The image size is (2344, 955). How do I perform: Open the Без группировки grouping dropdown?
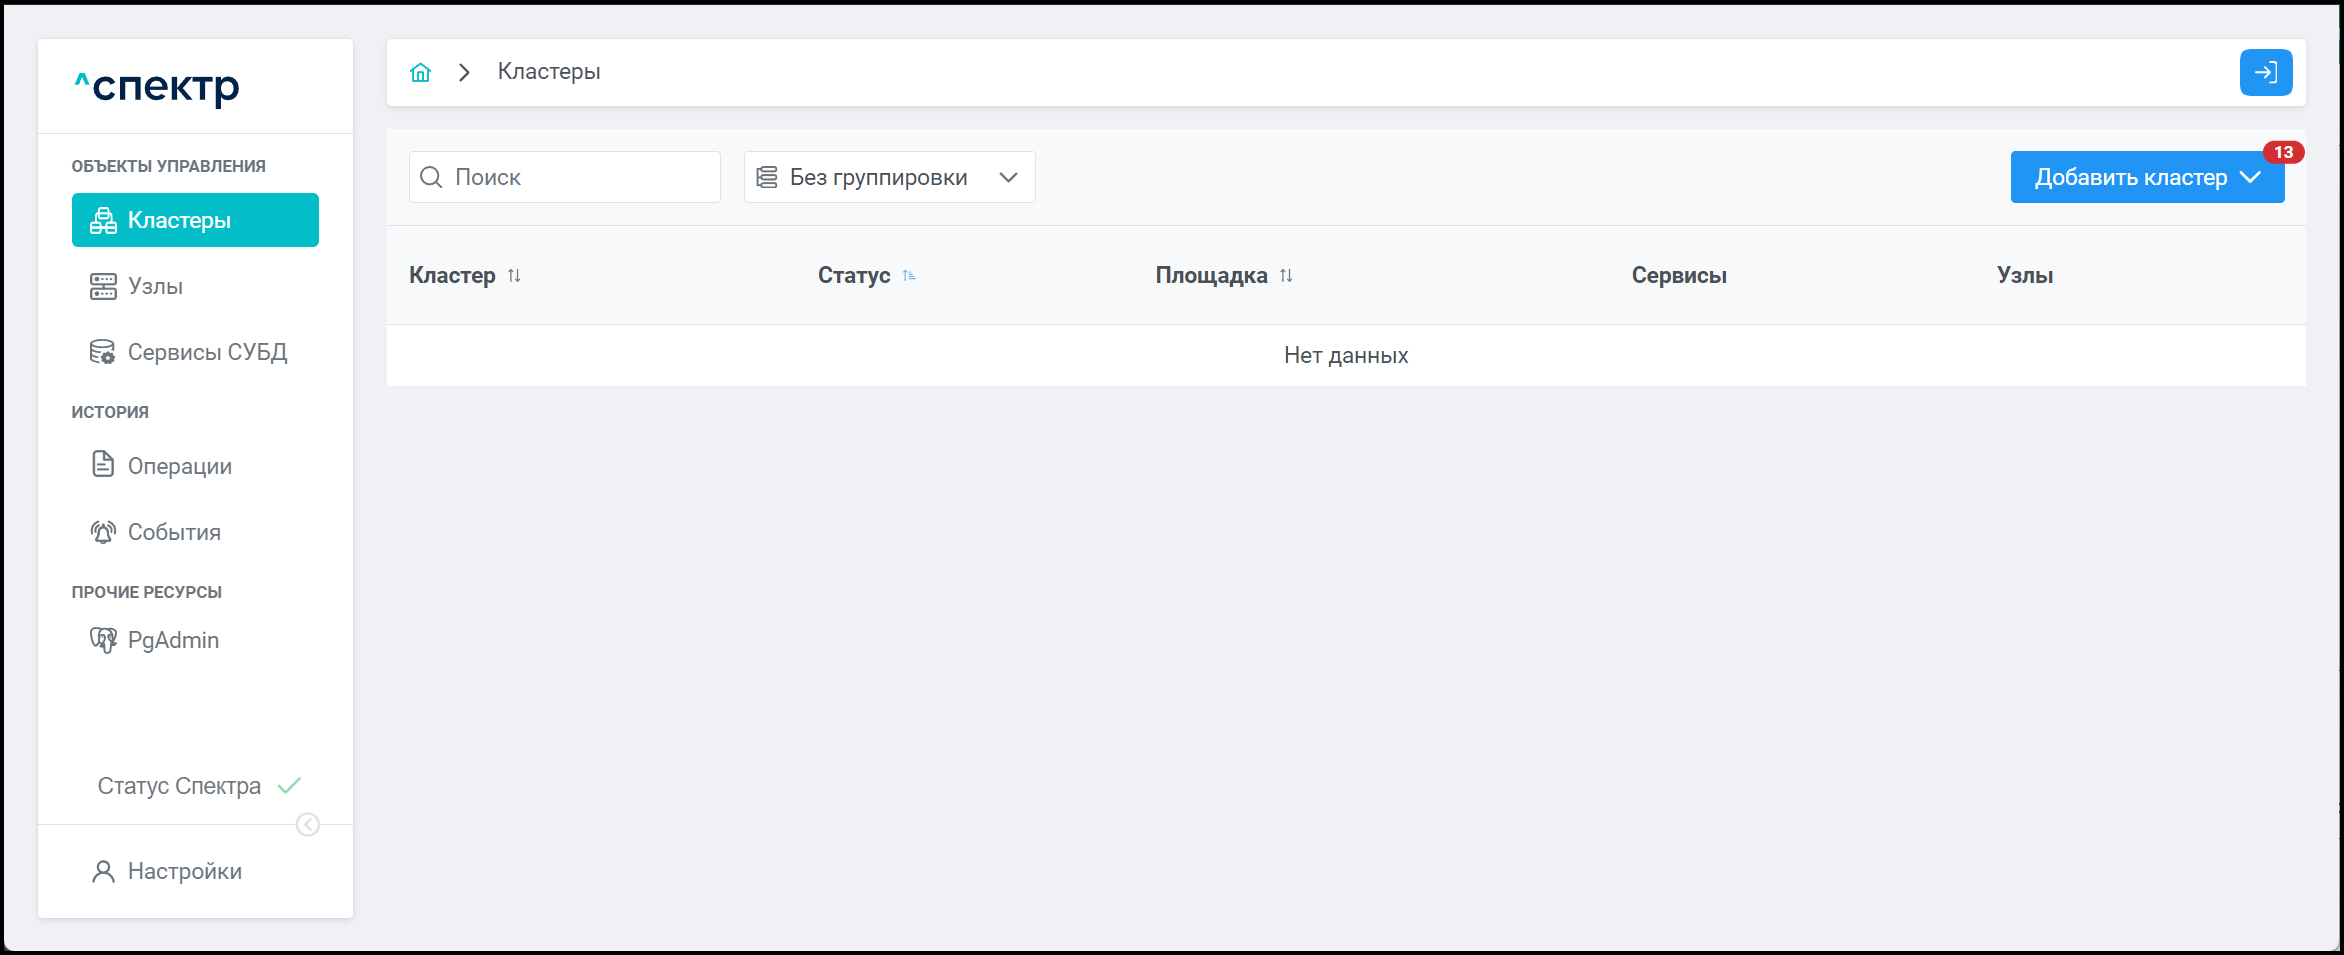(x=889, y=177)
